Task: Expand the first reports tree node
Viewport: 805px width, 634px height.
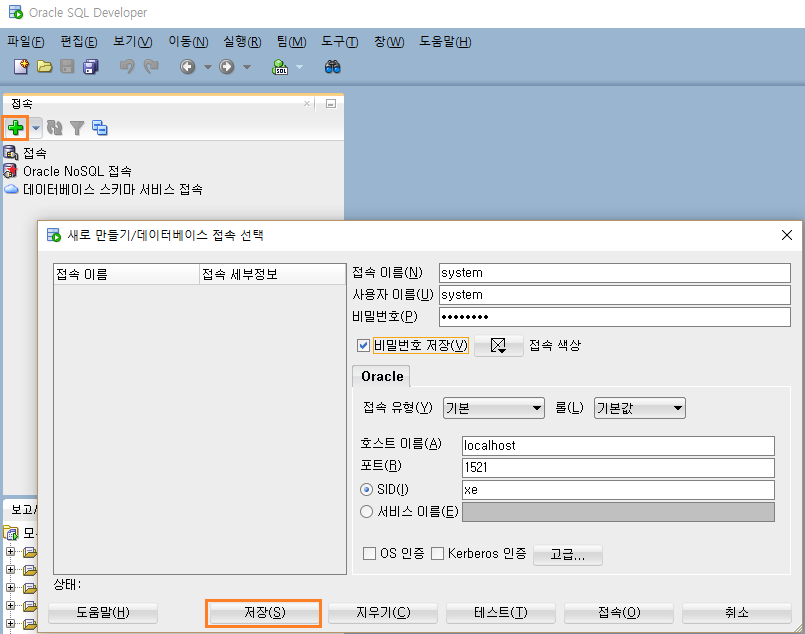Action: (10, 551)
